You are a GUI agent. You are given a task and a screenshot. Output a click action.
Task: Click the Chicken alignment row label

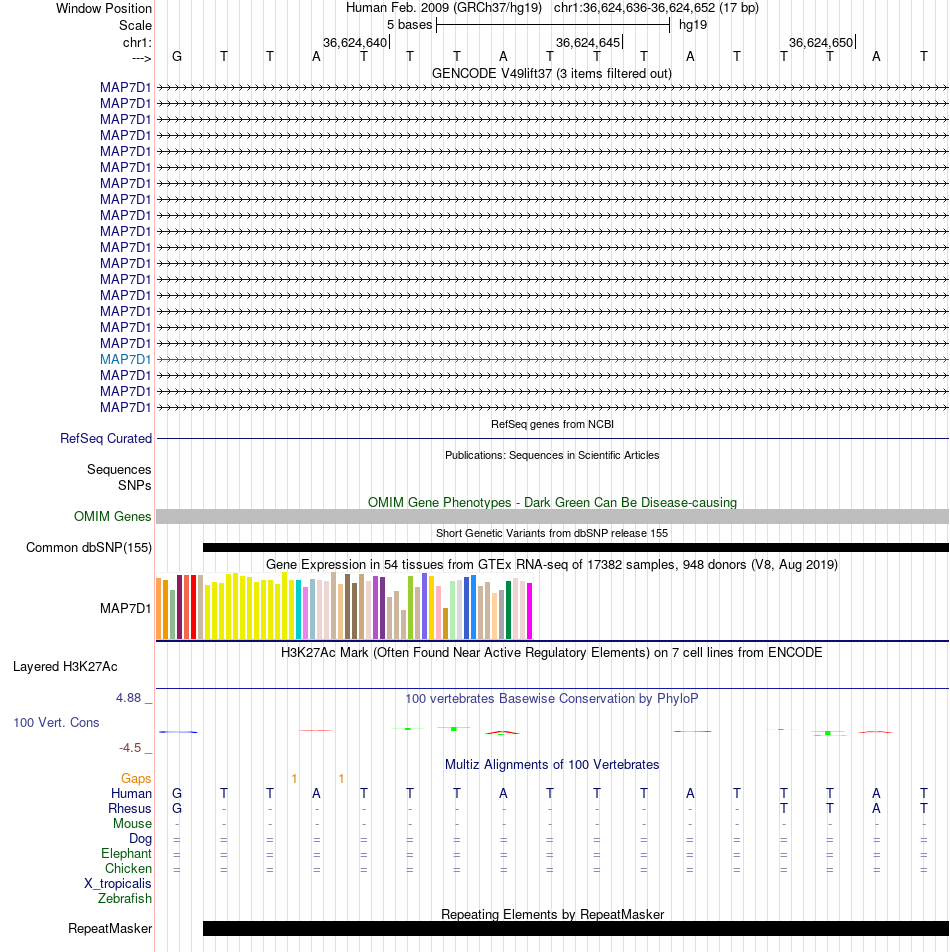click(128, 869)
